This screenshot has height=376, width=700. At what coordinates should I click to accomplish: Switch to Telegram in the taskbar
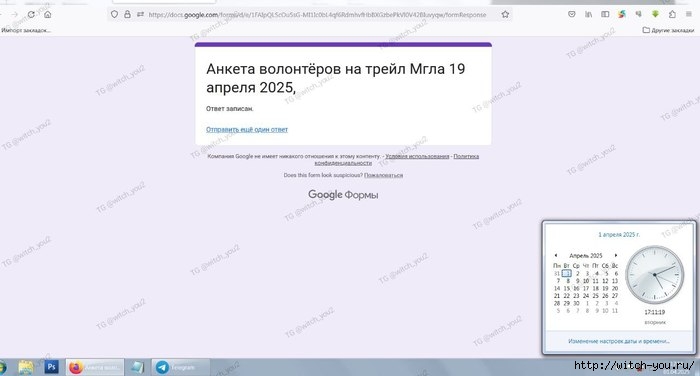(180, 367)
